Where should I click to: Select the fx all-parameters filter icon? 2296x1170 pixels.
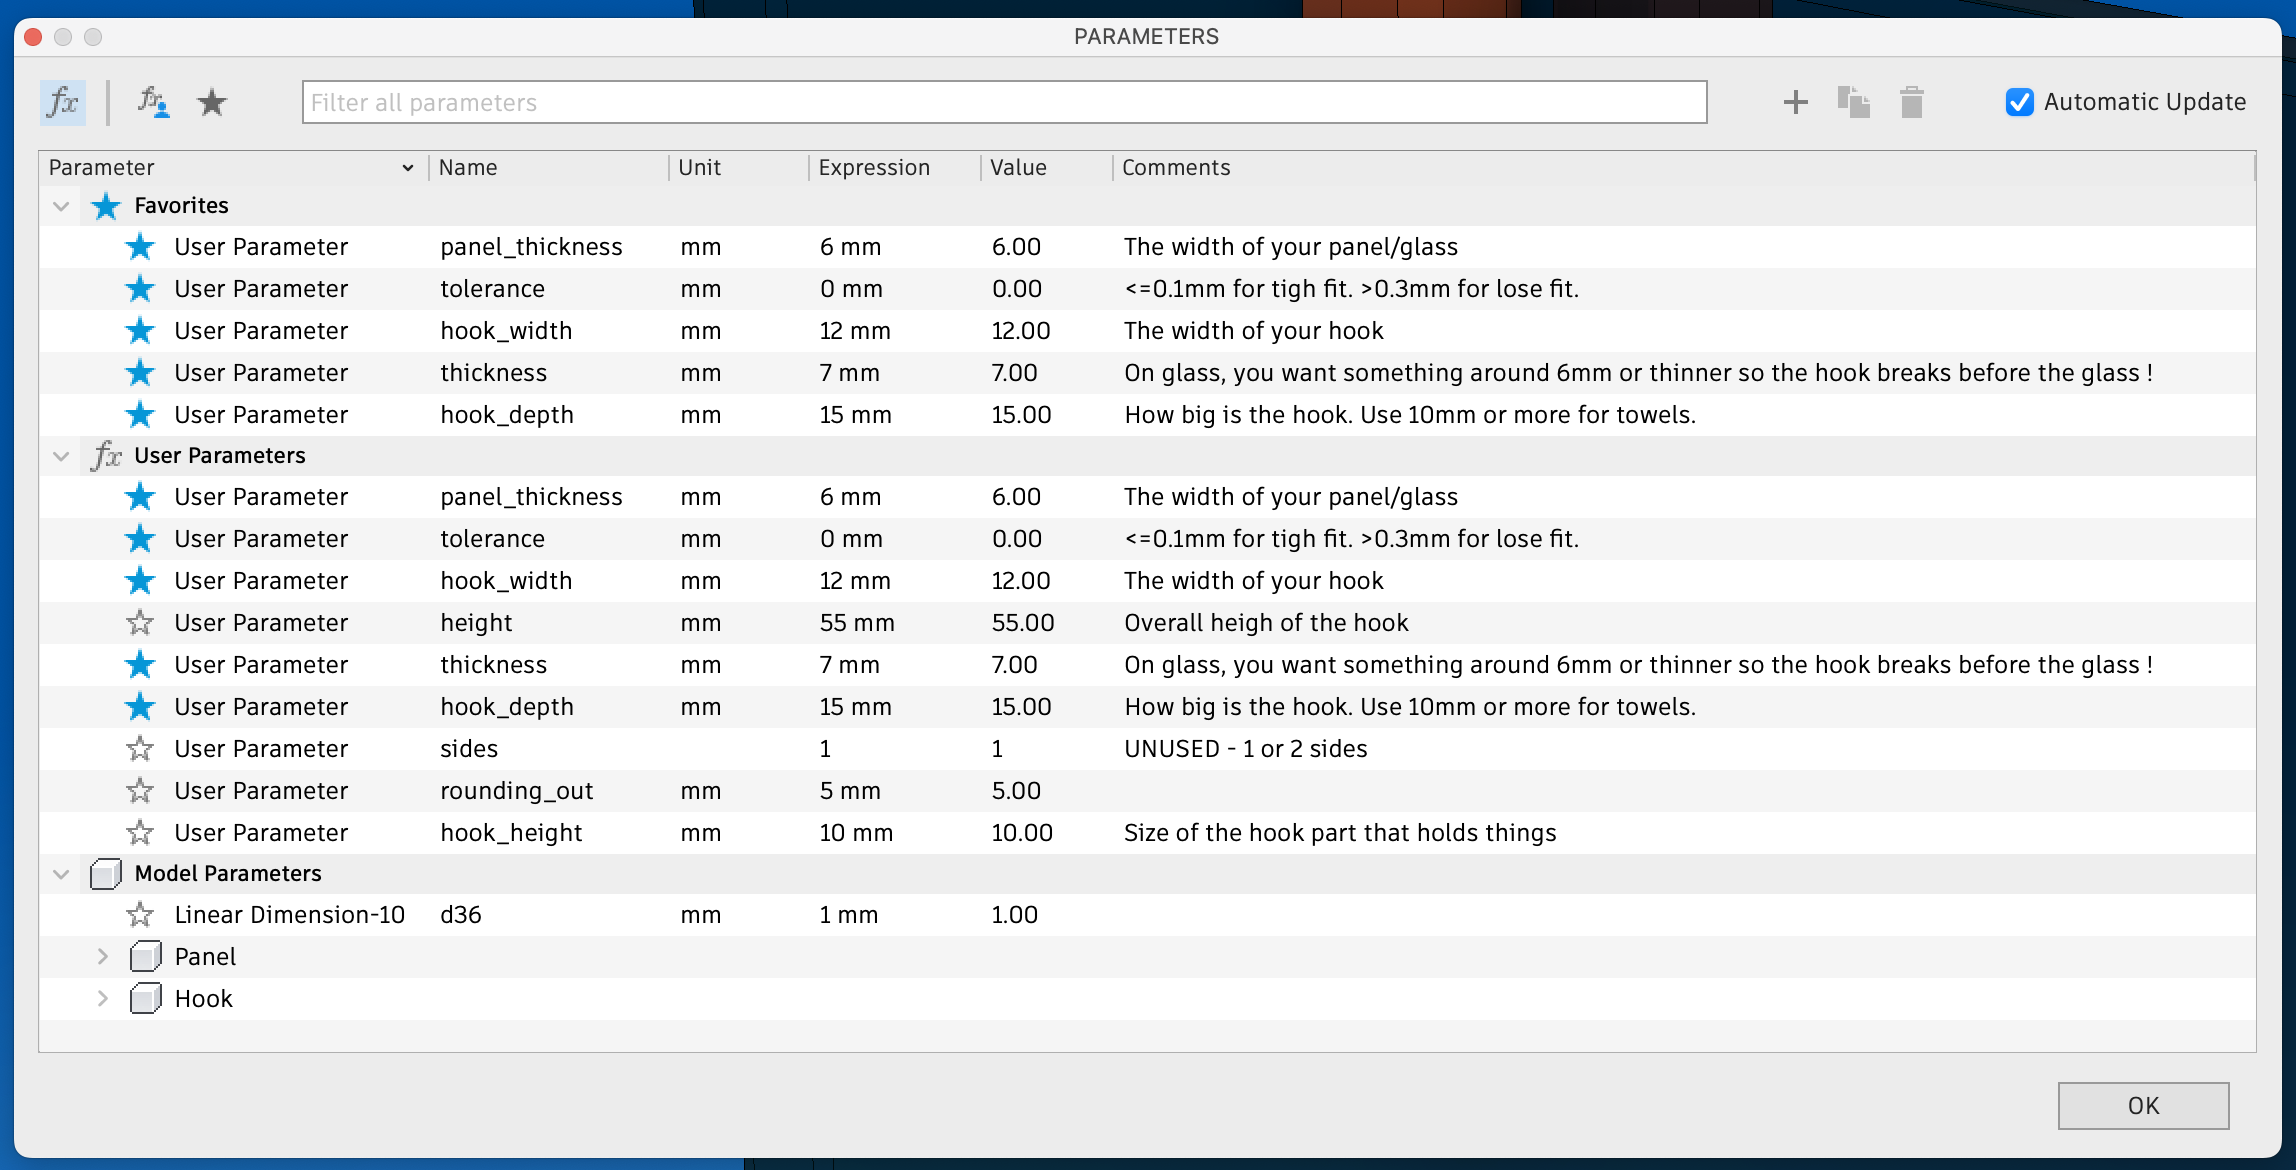62,102
